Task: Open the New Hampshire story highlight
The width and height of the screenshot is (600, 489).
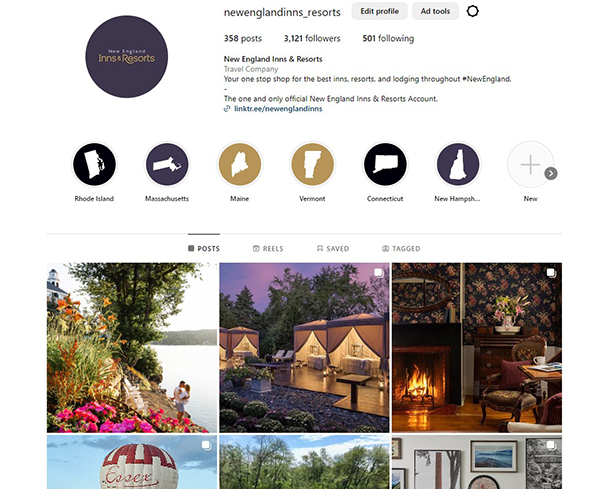Action: [458, 165]
